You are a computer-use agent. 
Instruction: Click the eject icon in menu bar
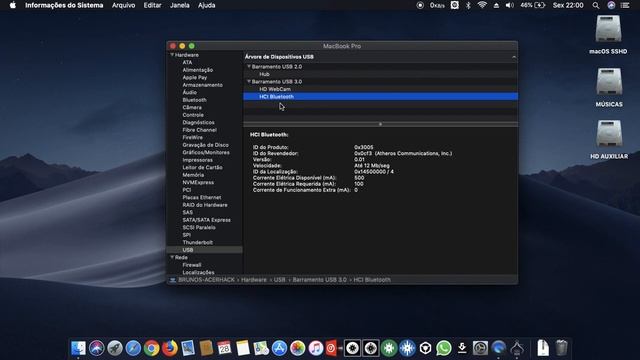point(496,5)
